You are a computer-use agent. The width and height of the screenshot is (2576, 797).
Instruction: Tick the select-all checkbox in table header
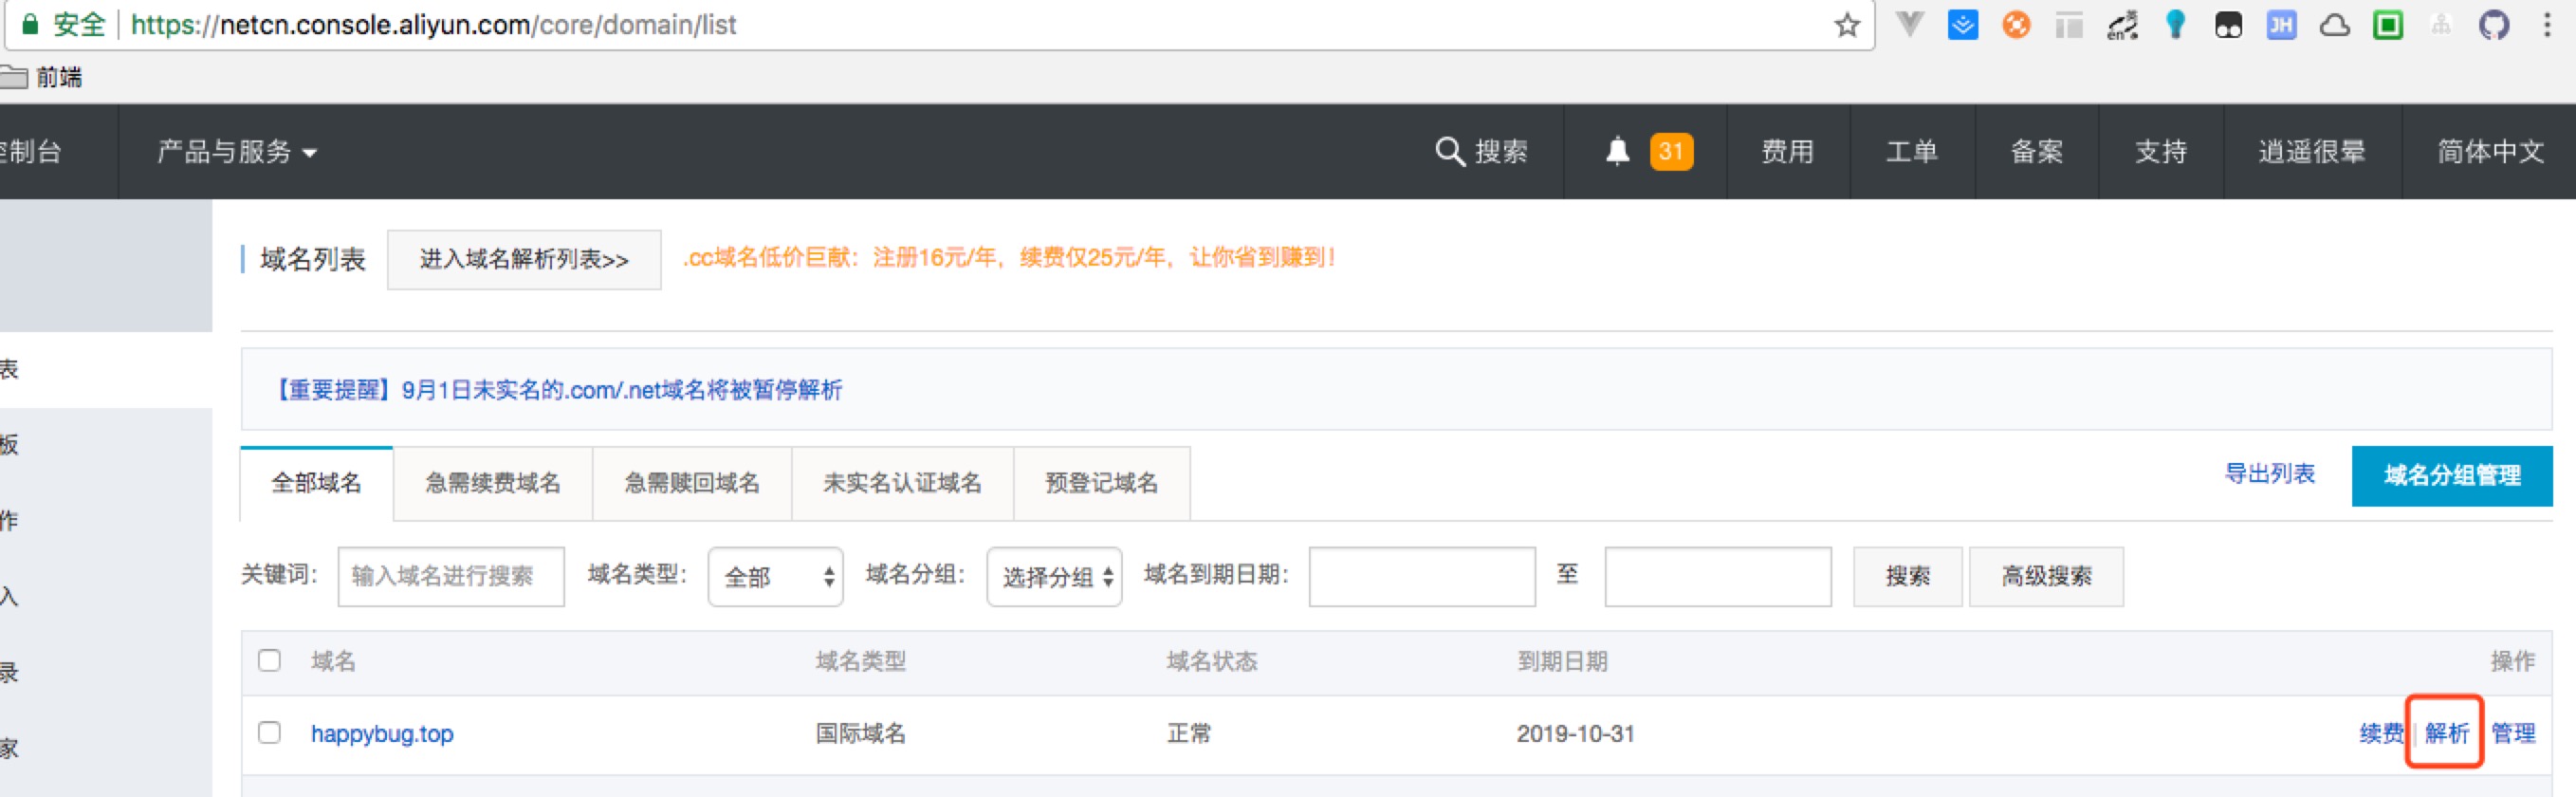coord(269,660)
